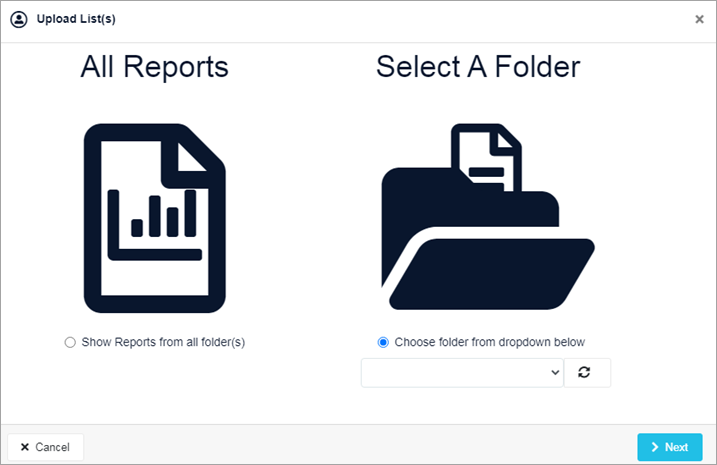
Task: Click the All Reports heading
Action: [155, 67]
